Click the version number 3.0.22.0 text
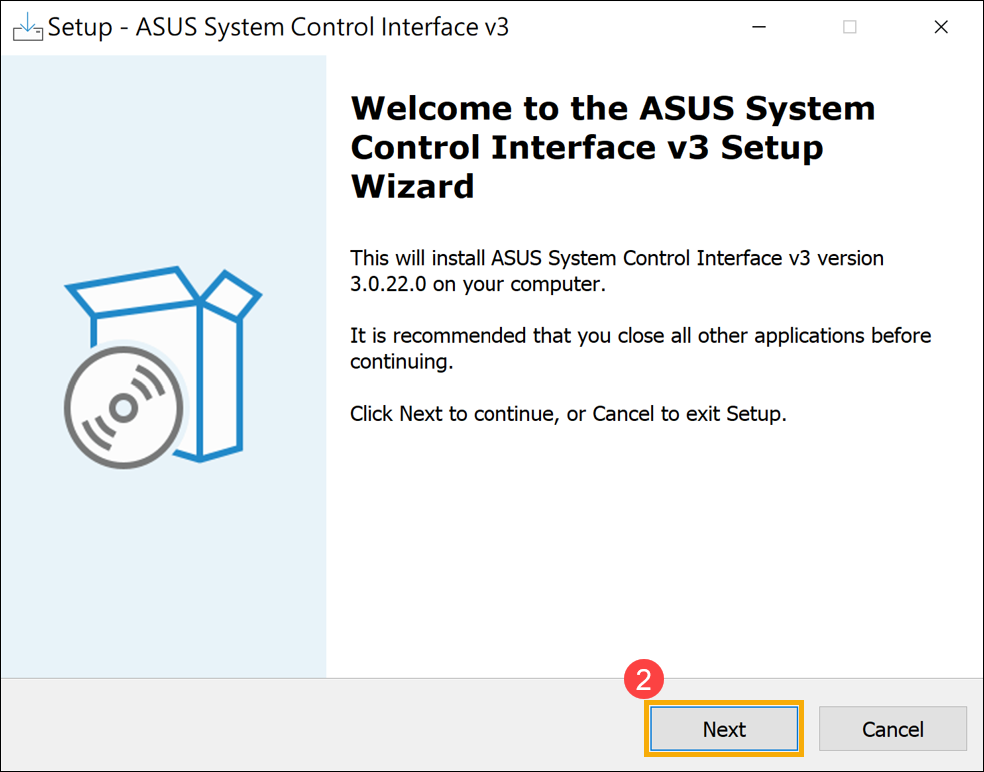The height and width of the screenshot is (772, 984). [388, 284]
